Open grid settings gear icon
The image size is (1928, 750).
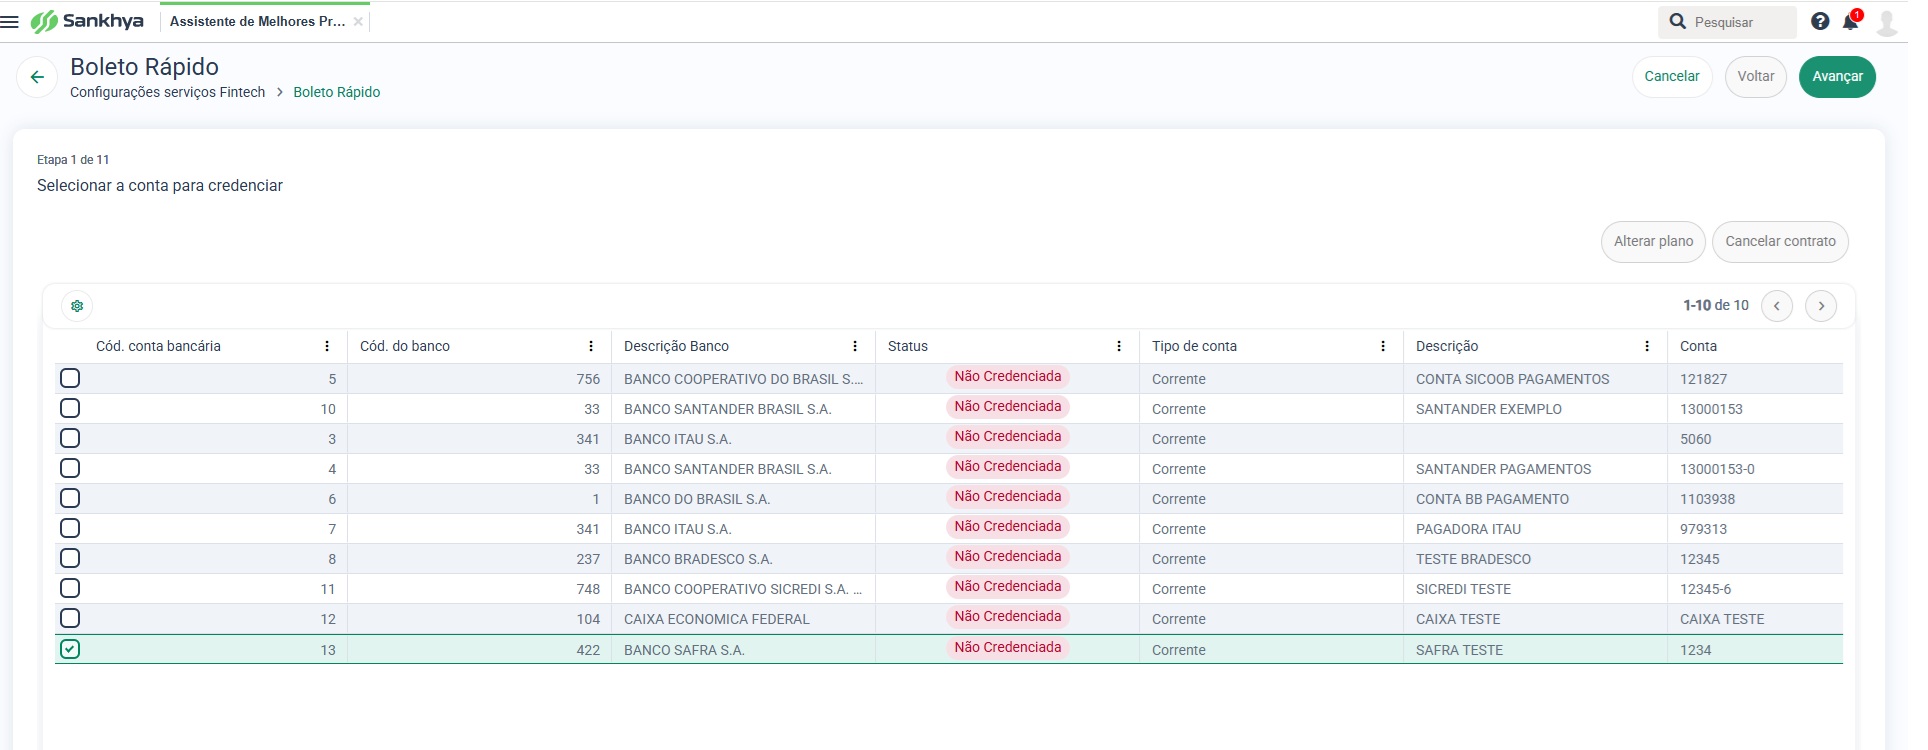[77, 306]
